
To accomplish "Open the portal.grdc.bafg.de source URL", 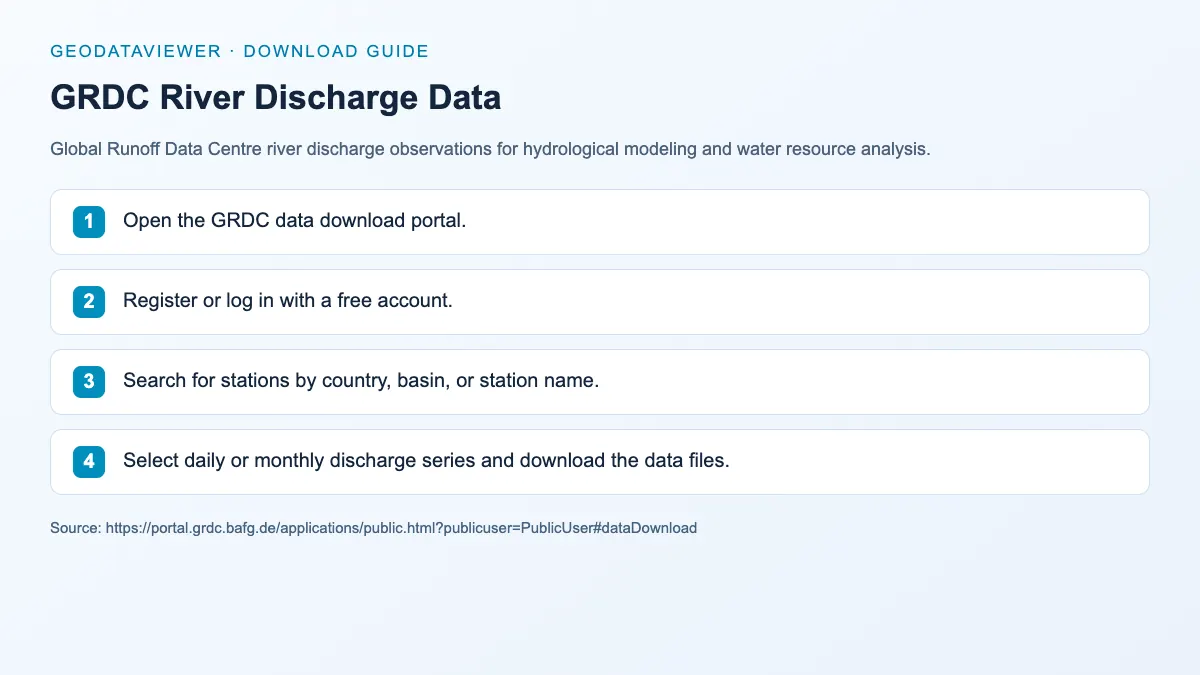I will coord(400,527).
